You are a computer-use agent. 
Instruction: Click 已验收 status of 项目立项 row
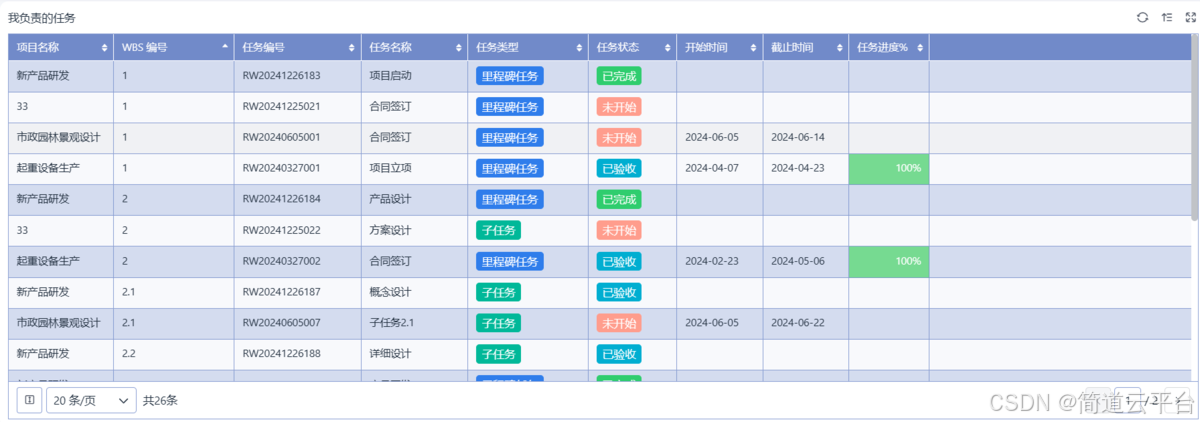[x=619, y=169]
